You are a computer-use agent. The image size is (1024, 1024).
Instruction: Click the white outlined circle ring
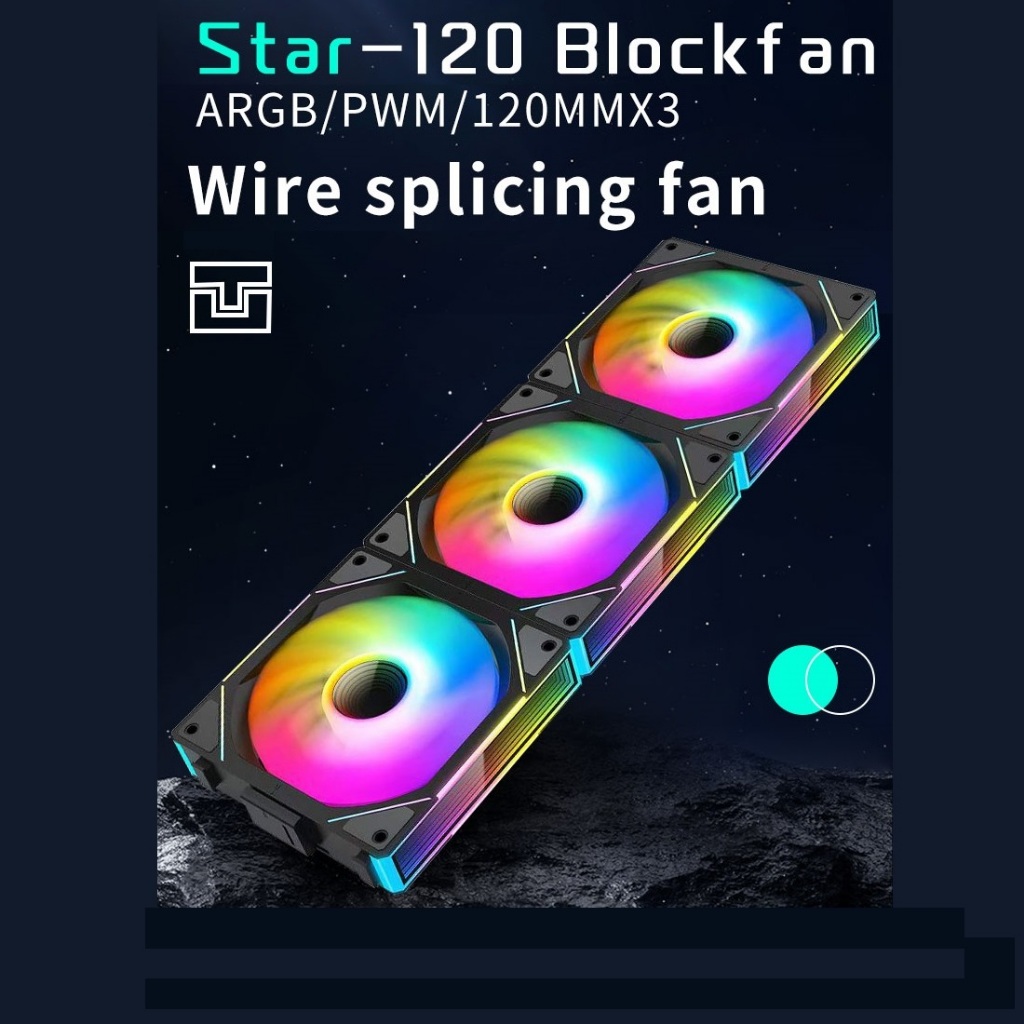pyautogui.click(x=840, y=680)
